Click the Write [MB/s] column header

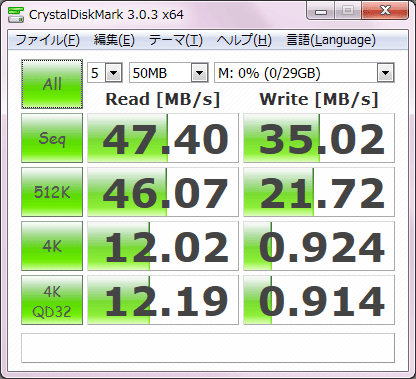coord(319,99)
